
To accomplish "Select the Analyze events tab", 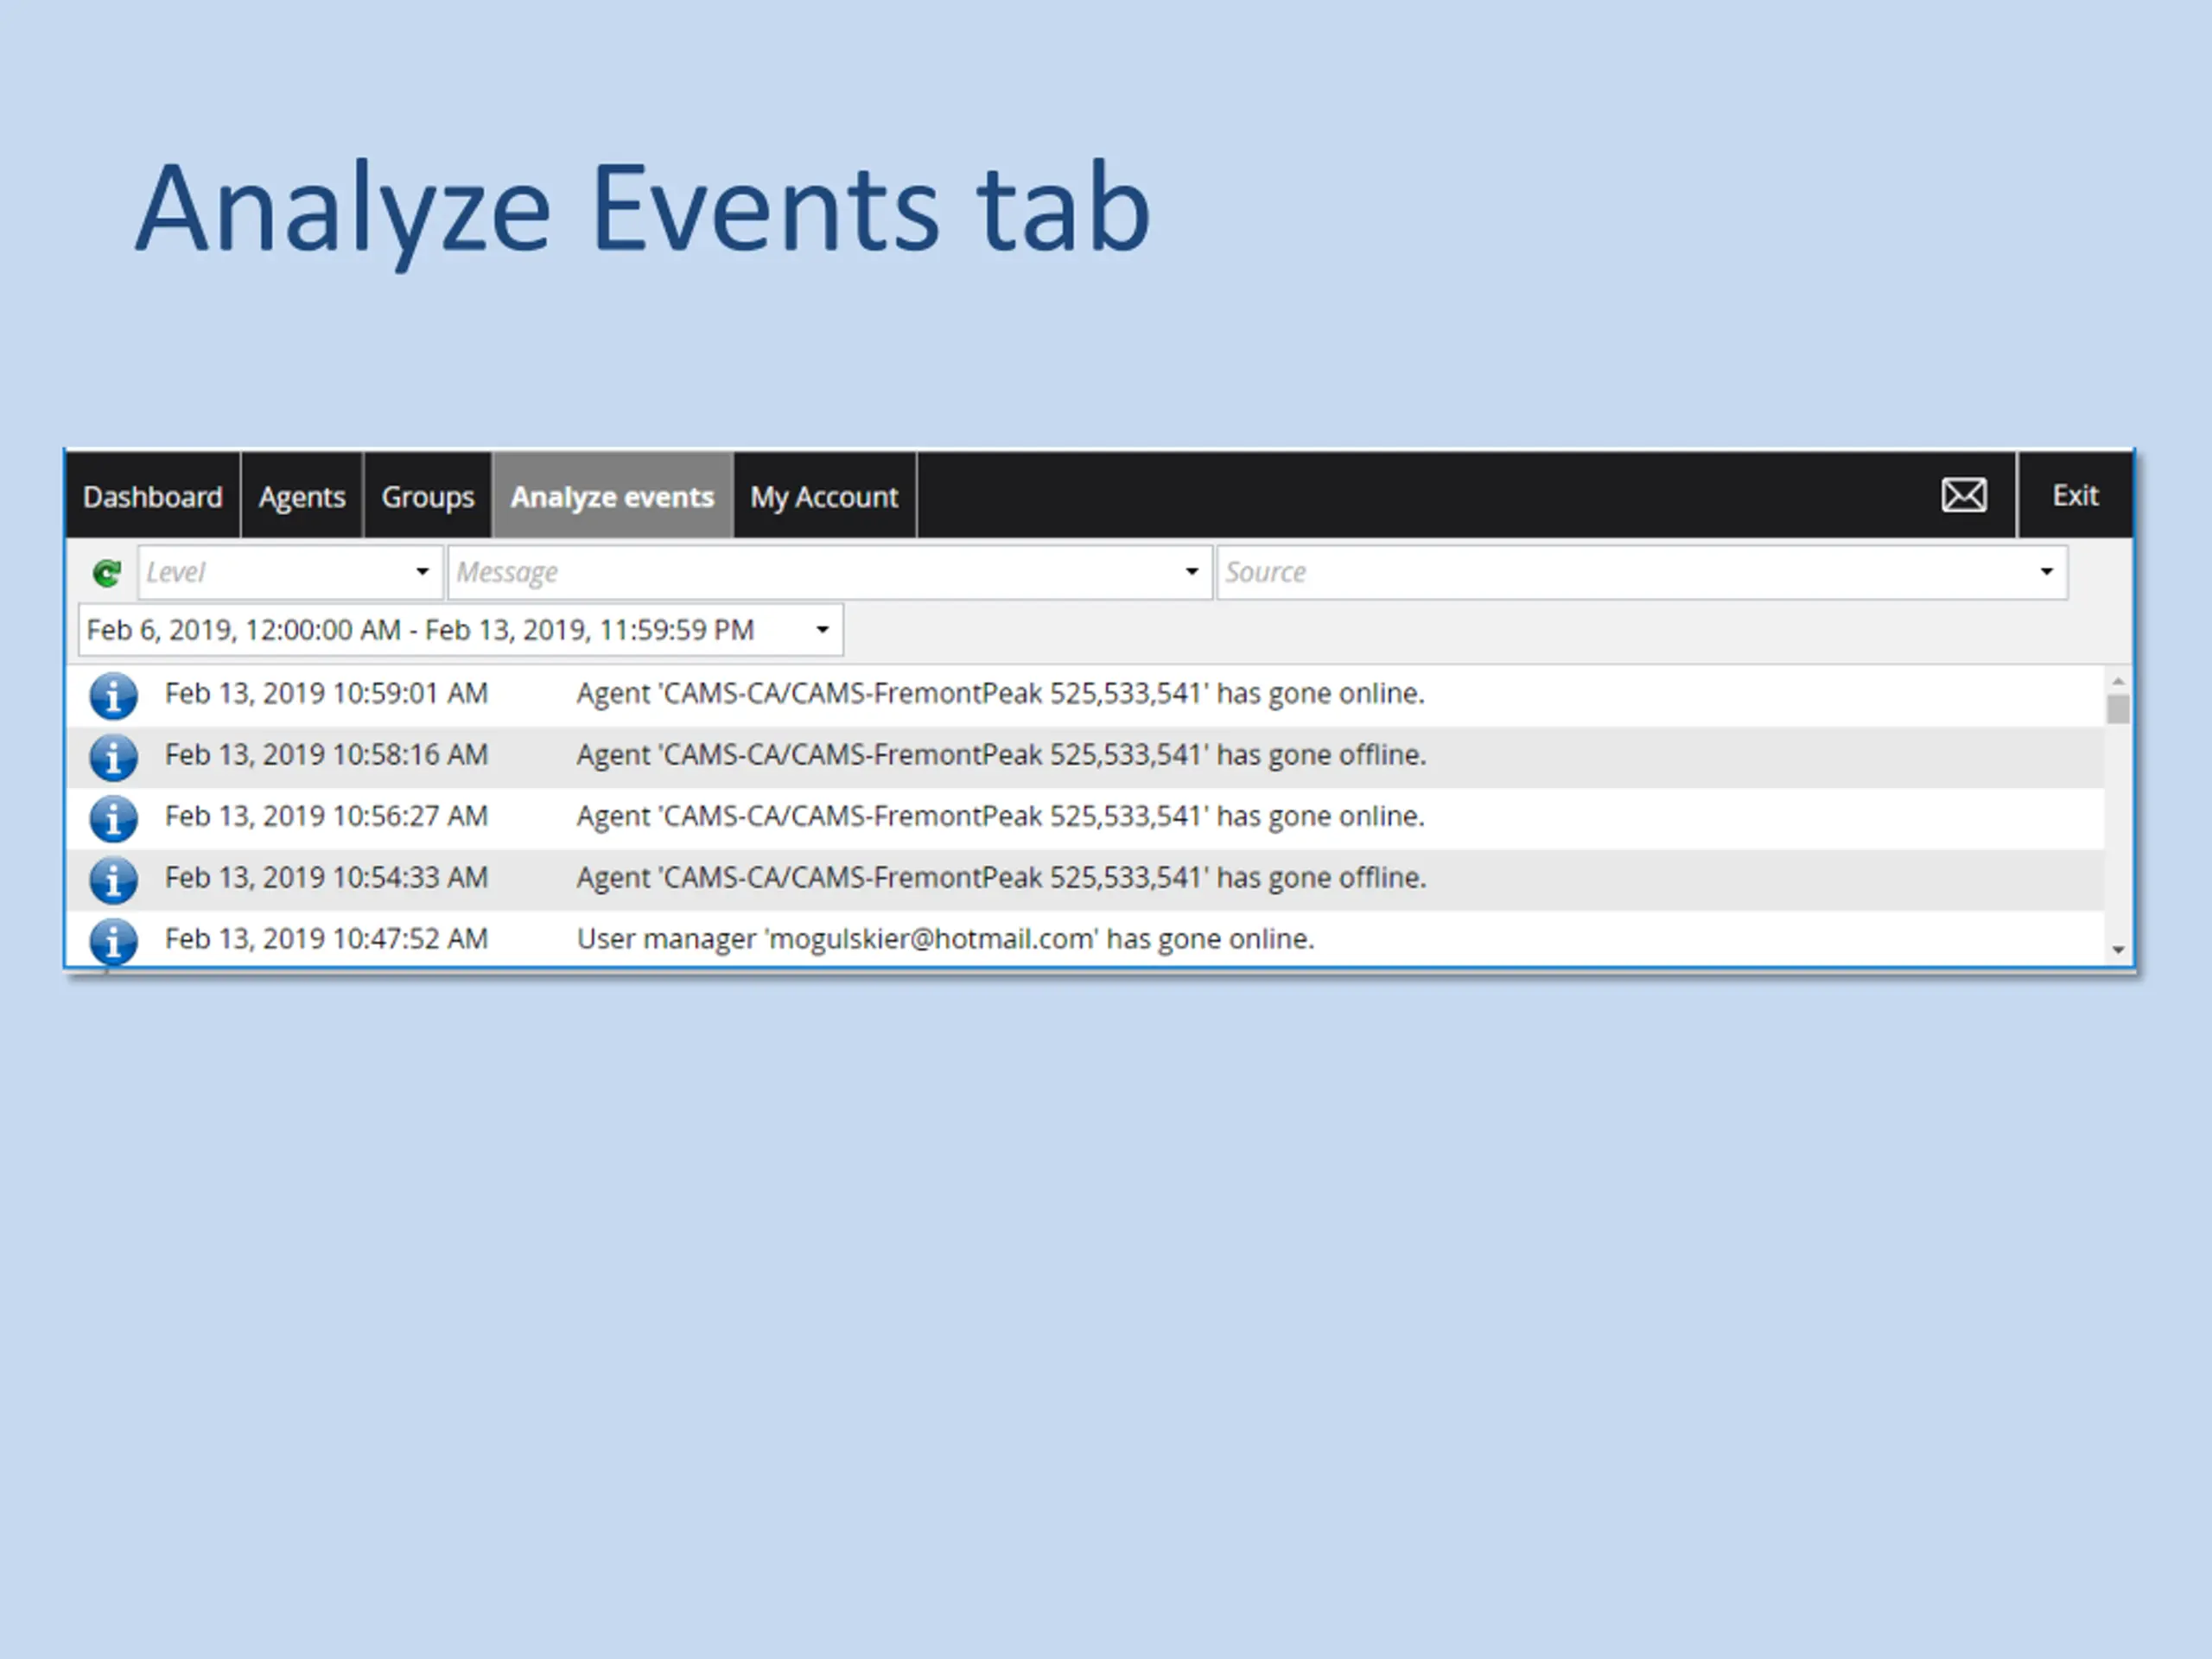I will tap(612, 496).
